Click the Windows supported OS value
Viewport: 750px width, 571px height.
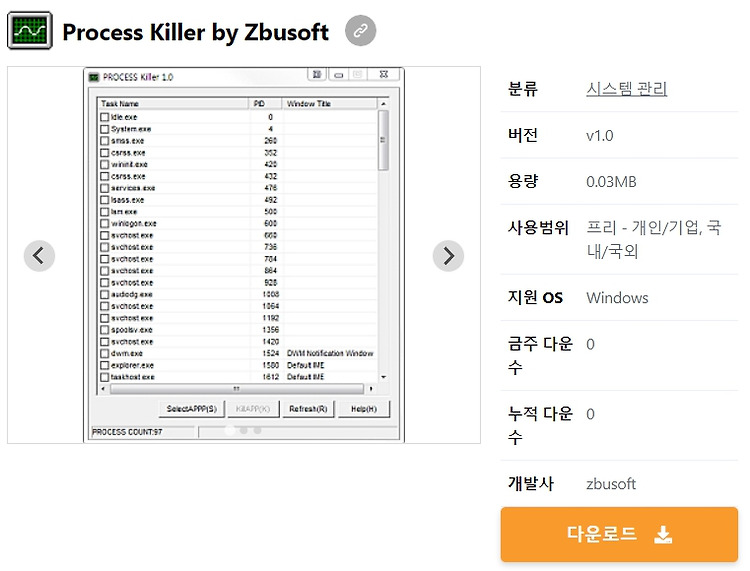point(617,297)
